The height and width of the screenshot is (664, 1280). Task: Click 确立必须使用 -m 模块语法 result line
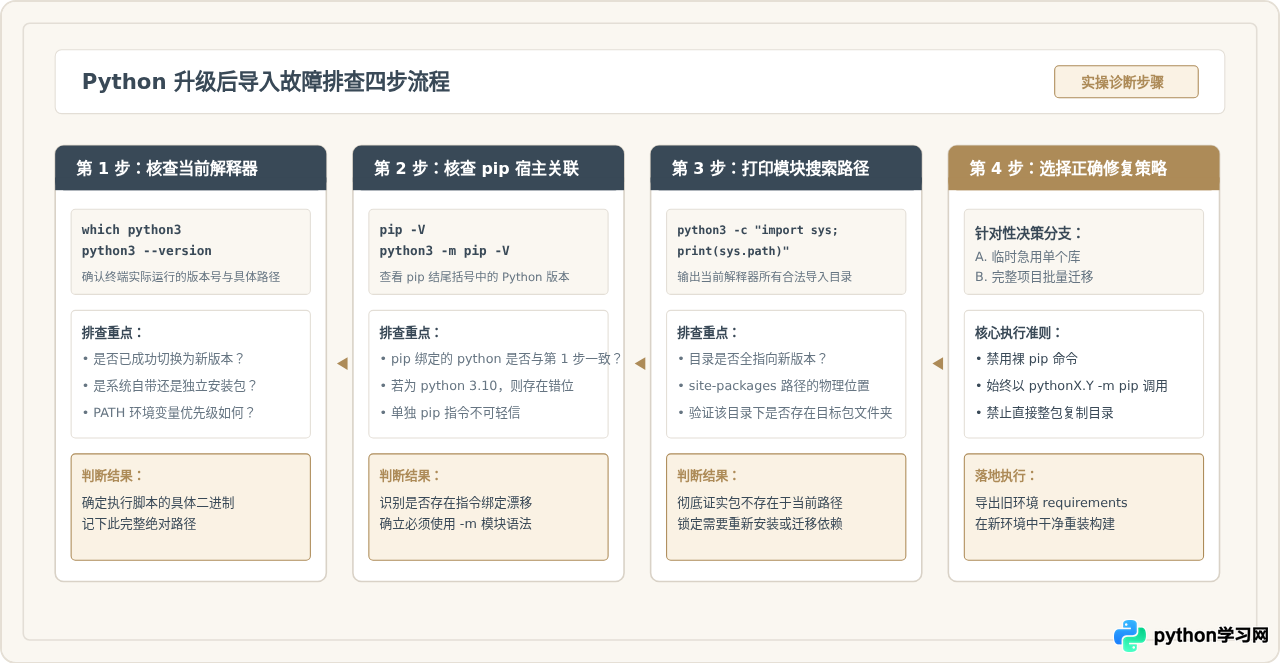pyautogui.click(x=455, y=523)
